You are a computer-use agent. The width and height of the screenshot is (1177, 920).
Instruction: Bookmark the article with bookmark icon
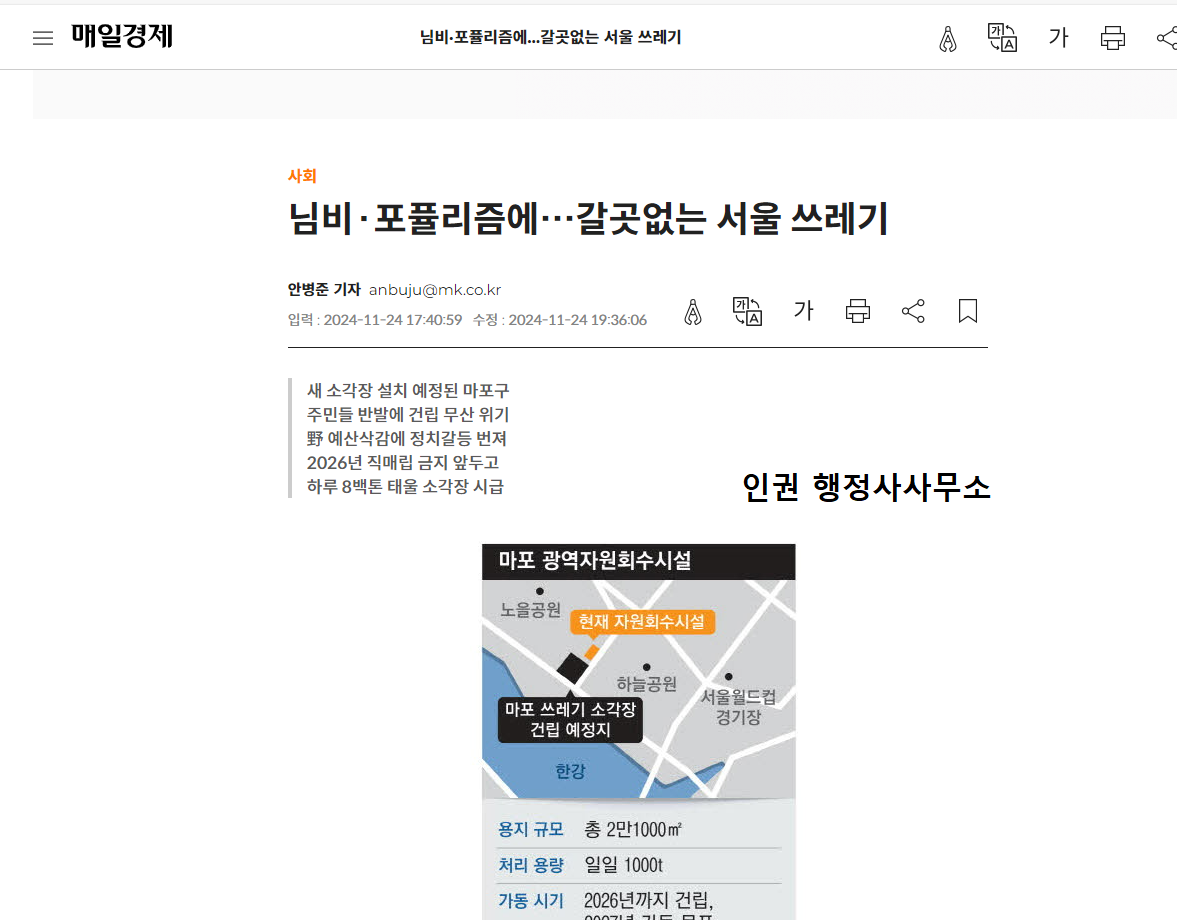pyautogui.click(x=968, y=311)
